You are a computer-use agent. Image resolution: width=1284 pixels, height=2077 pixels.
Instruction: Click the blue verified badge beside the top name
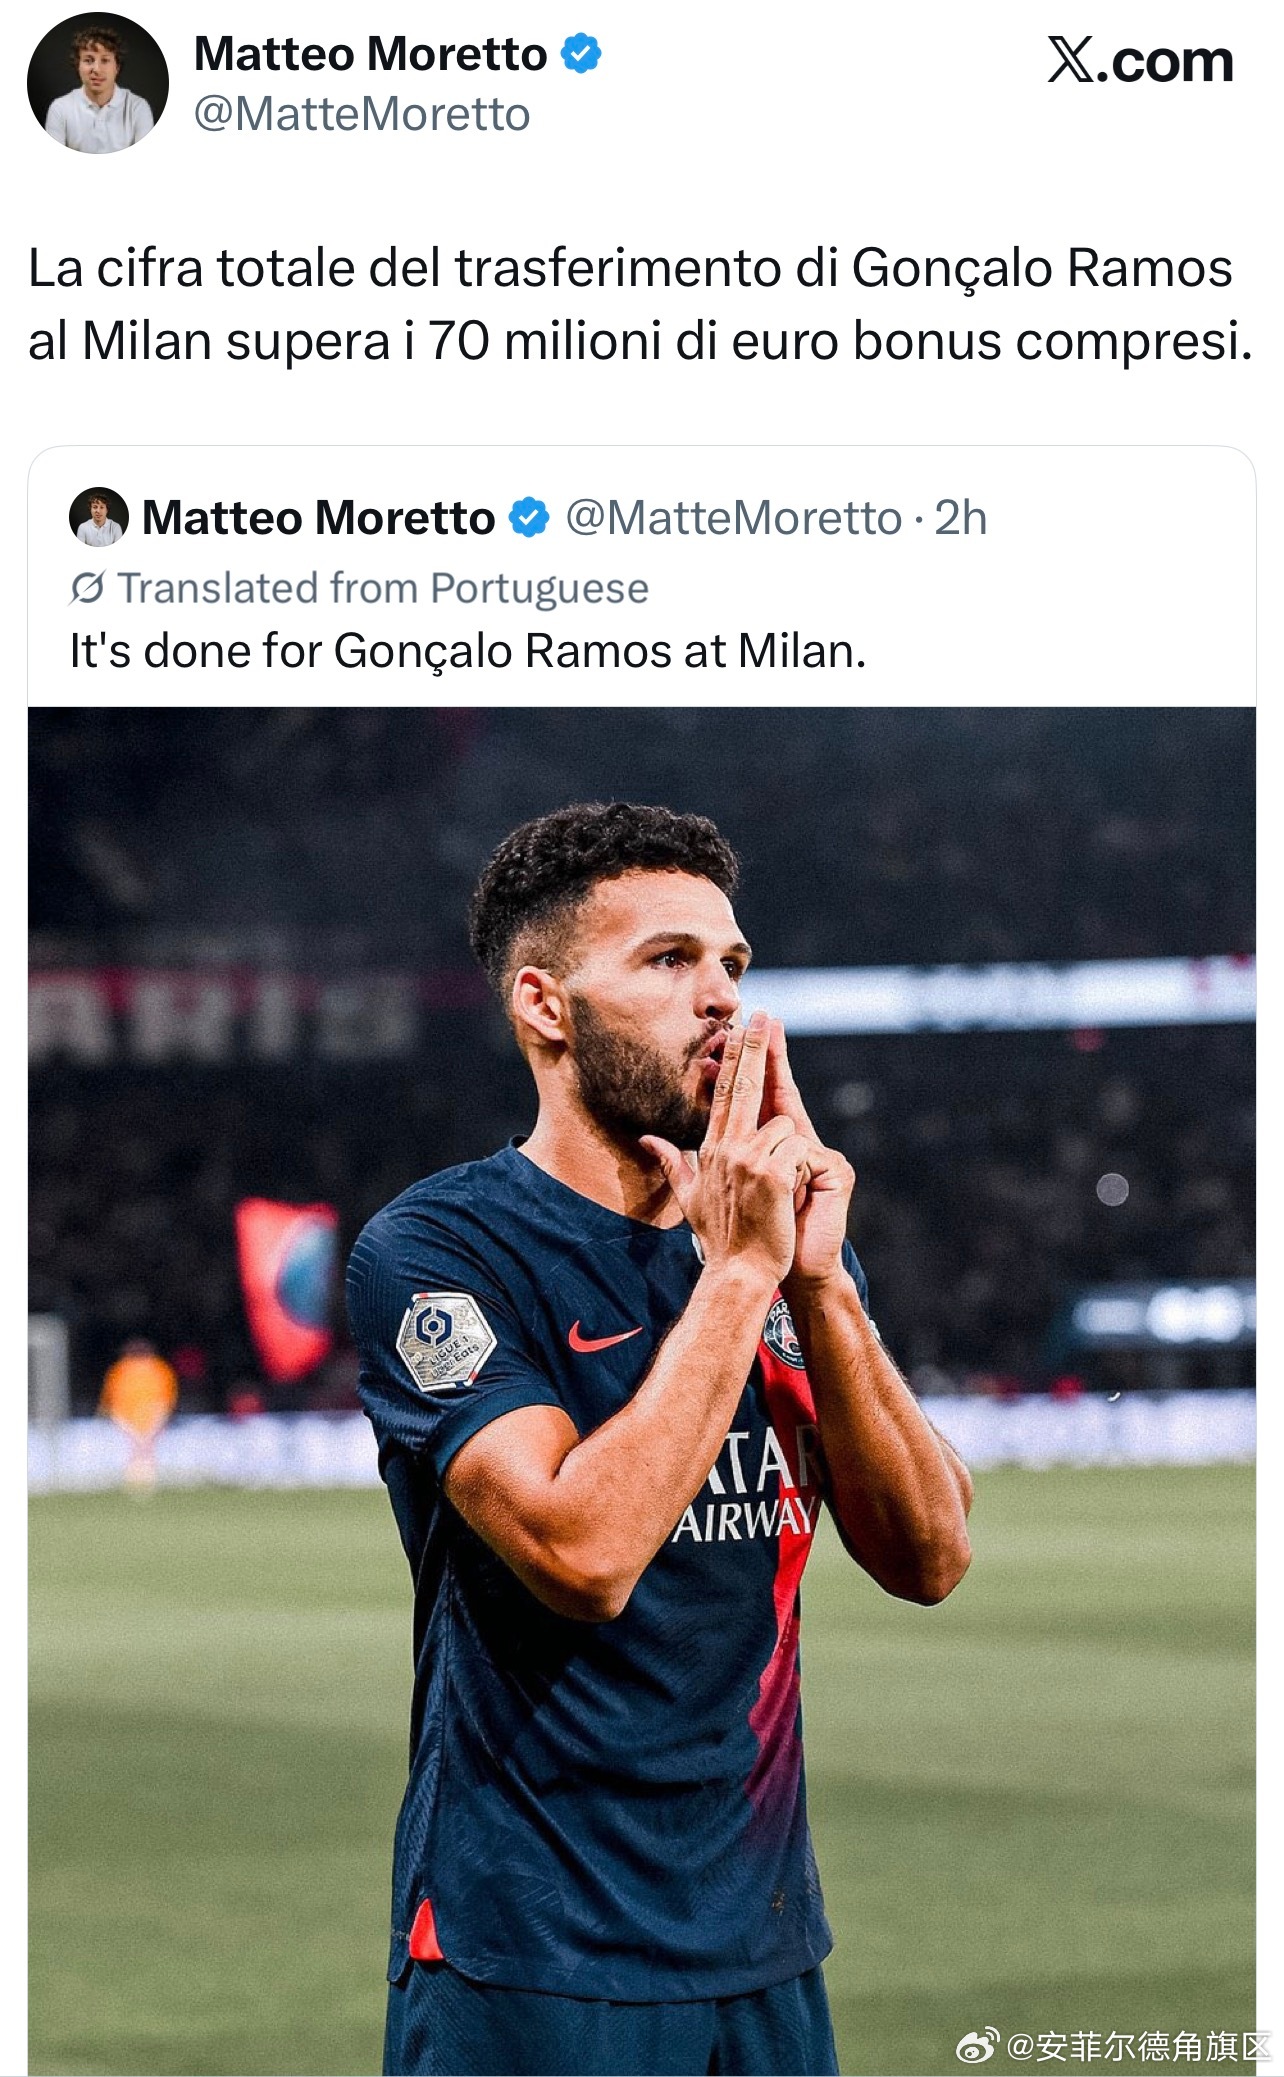pos(581,54)
